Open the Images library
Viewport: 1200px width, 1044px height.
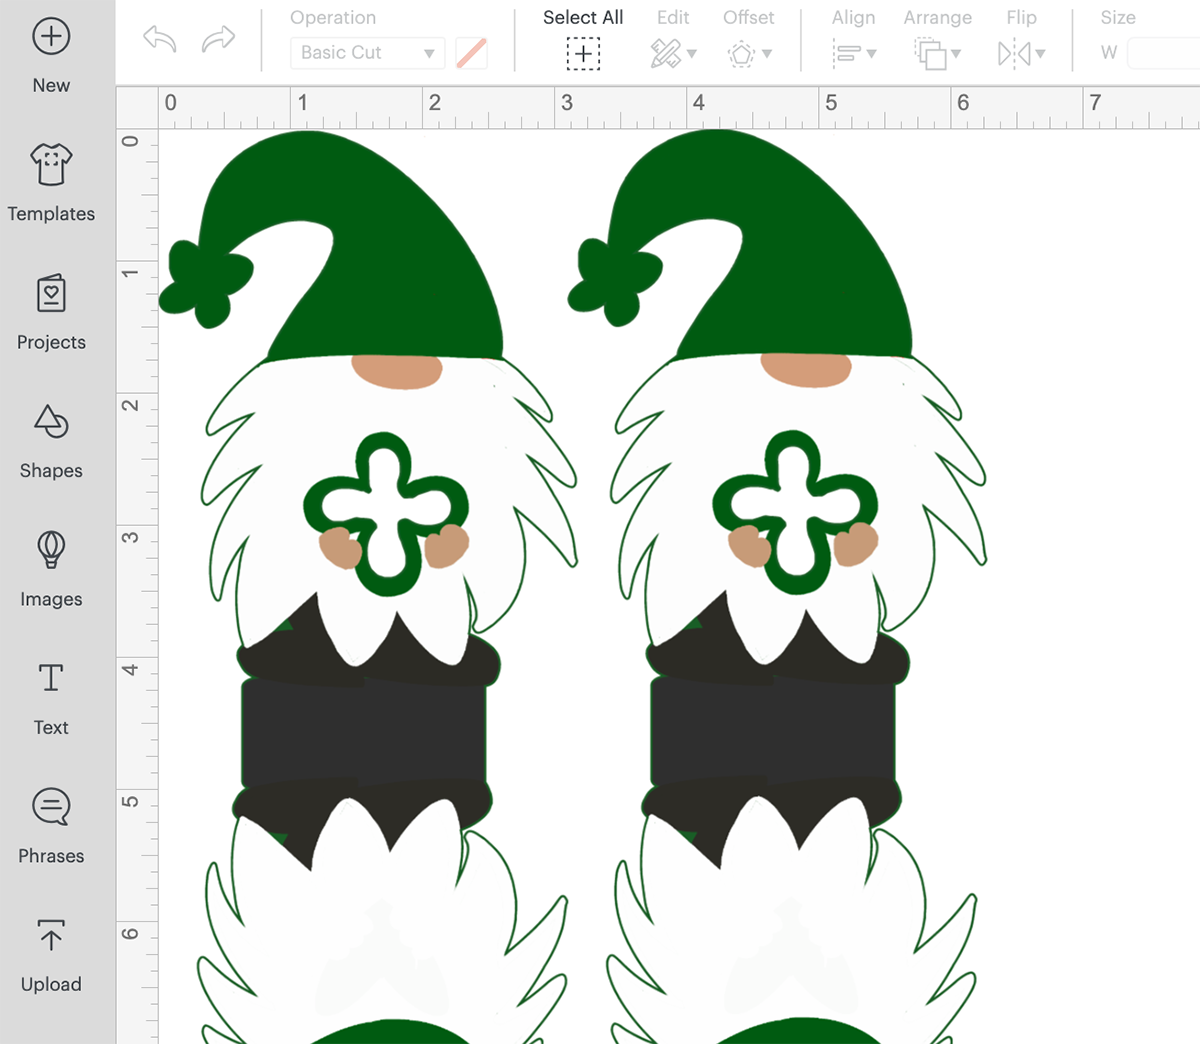(x=51, y=569)
